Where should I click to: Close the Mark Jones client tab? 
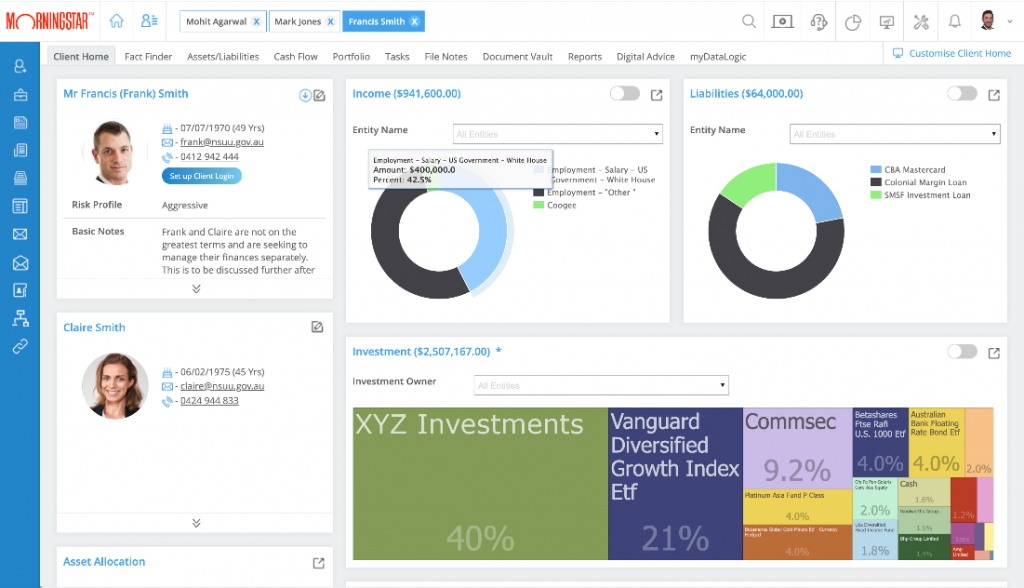coord(330,22)
